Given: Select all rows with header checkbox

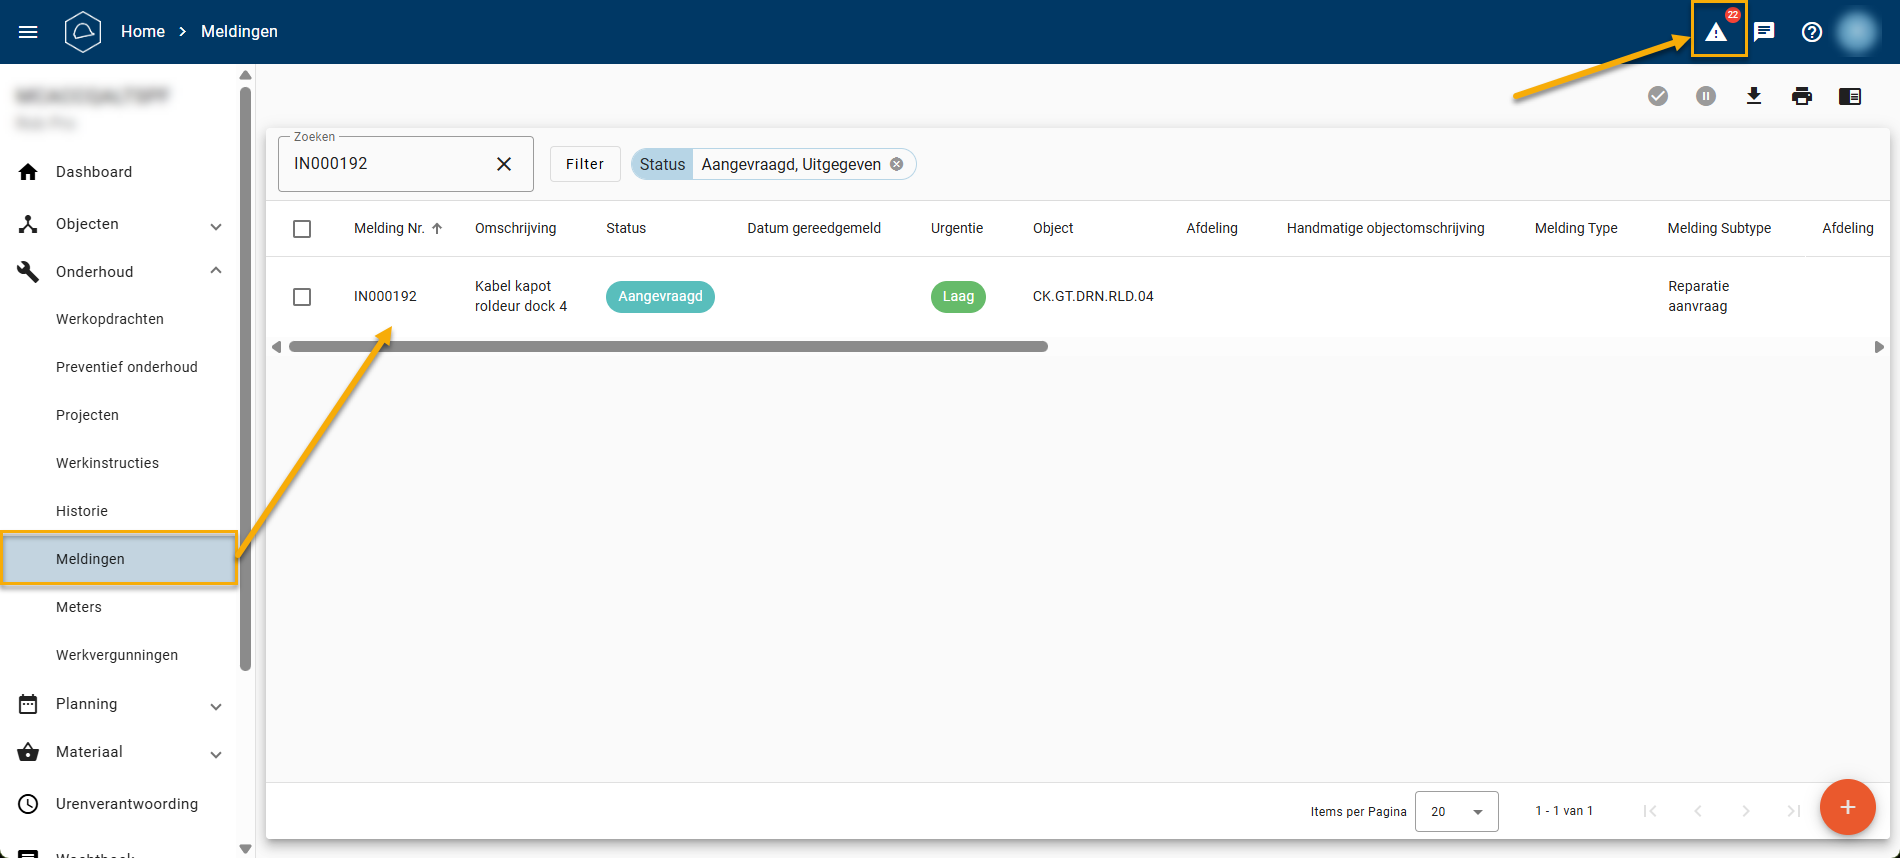Looking at the screenshot, I should point(302,229).
